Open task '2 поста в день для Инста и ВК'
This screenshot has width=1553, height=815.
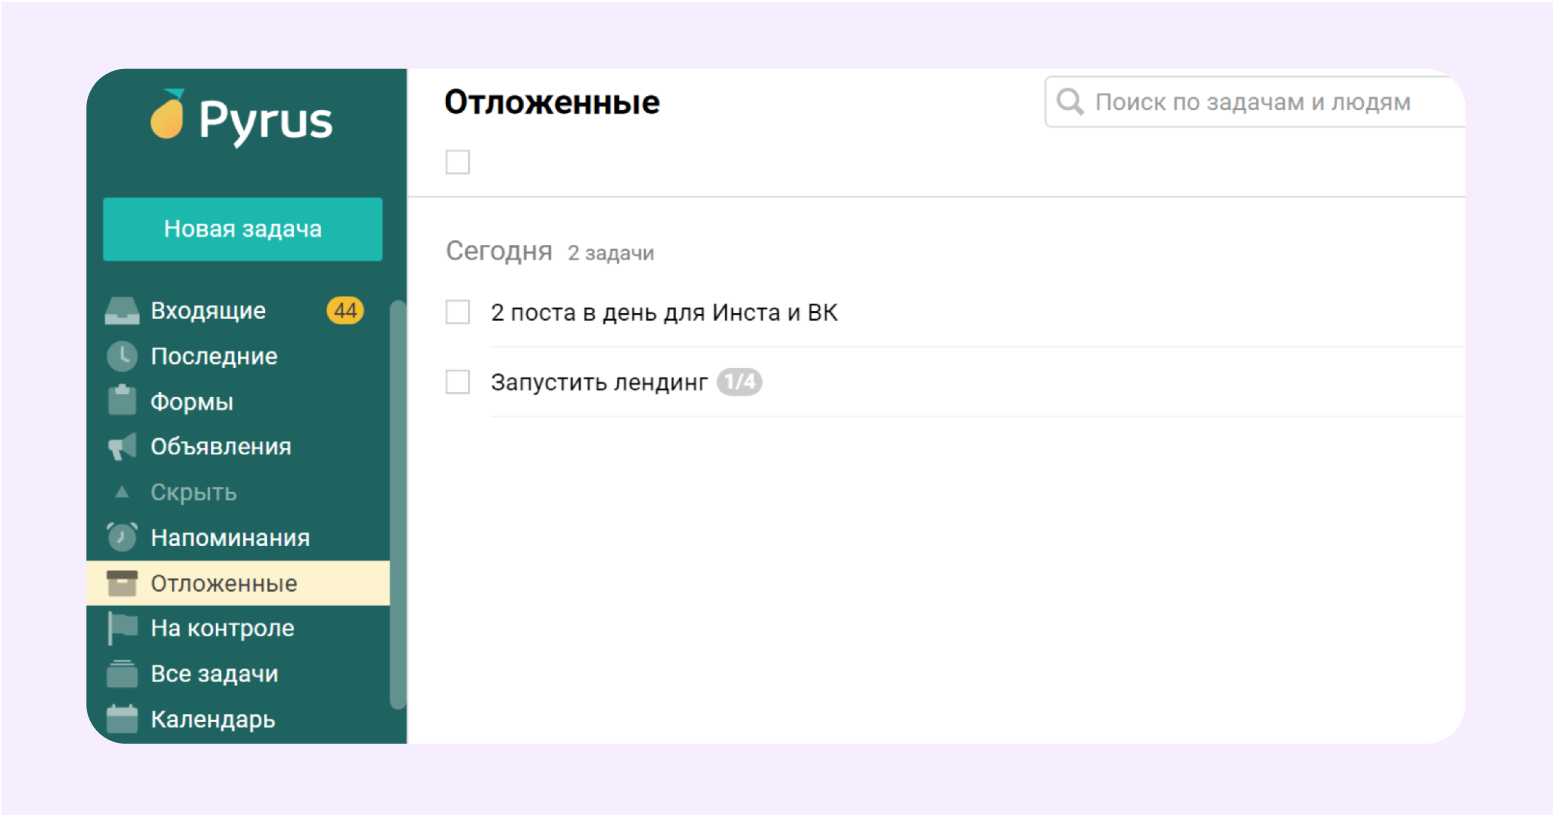[664, 313]
